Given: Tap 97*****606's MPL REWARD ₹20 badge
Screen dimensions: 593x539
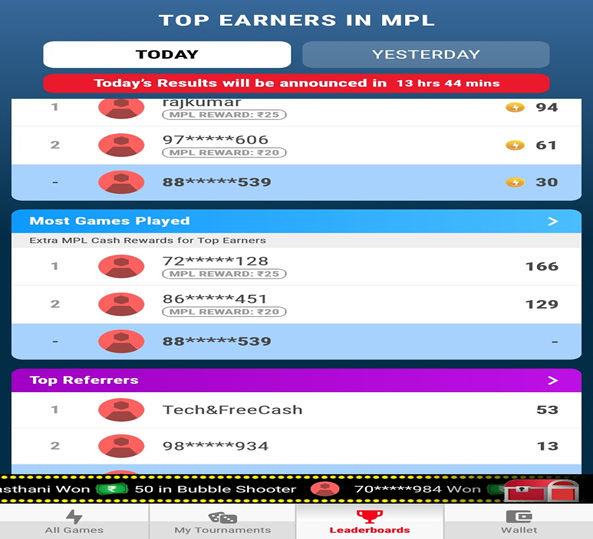Looking at the screenshot, I should 224,152.
